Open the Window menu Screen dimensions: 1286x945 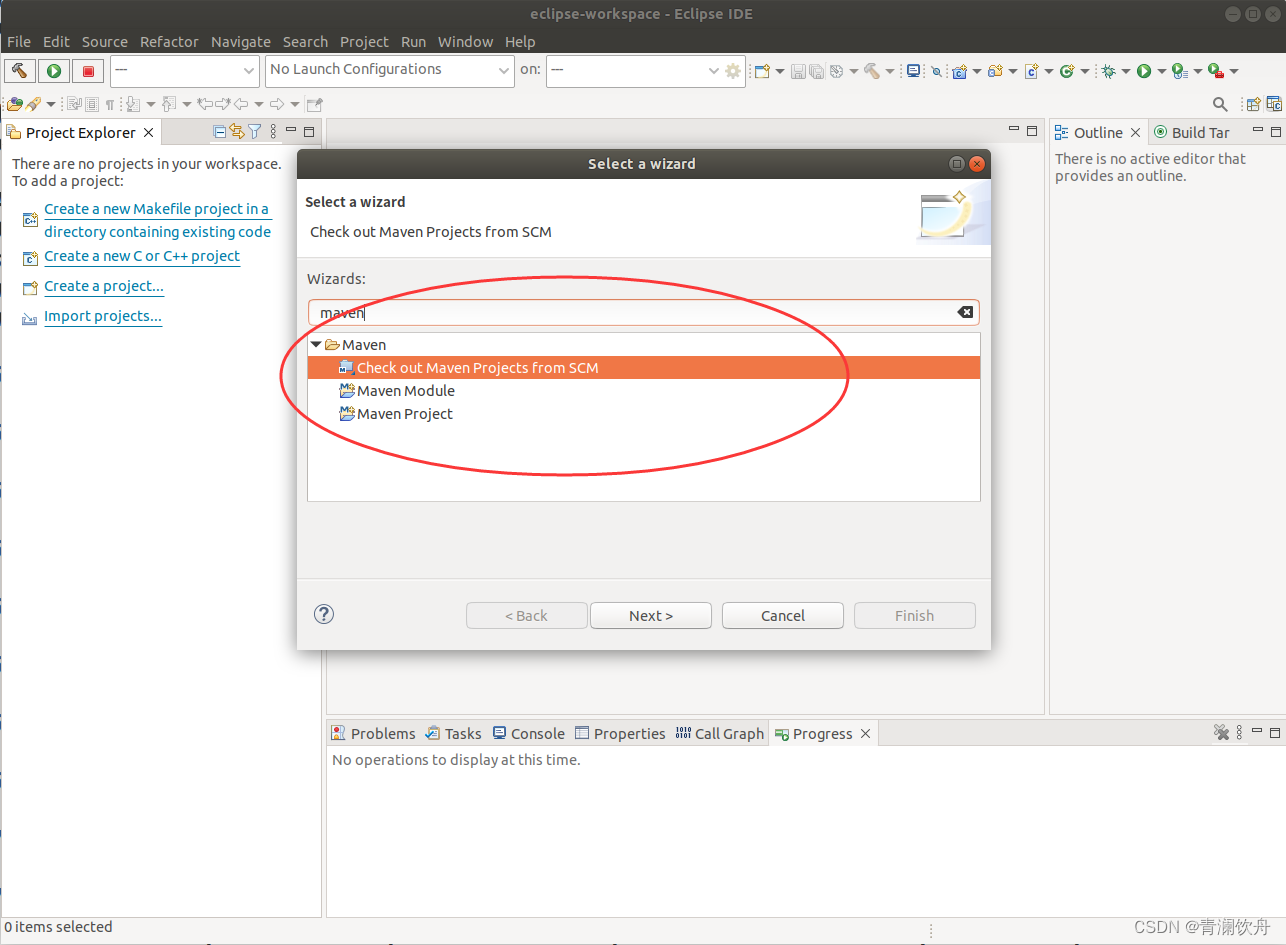465,42
